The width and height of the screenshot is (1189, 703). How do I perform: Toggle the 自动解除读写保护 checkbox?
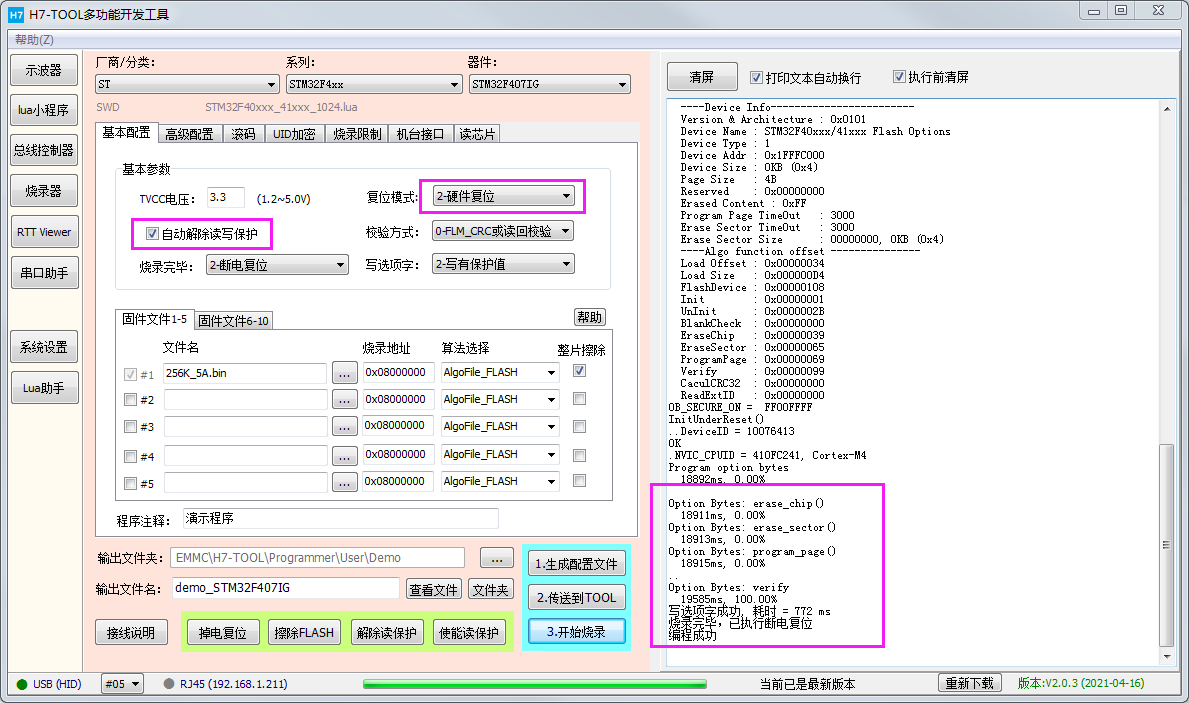click(152, 234)
